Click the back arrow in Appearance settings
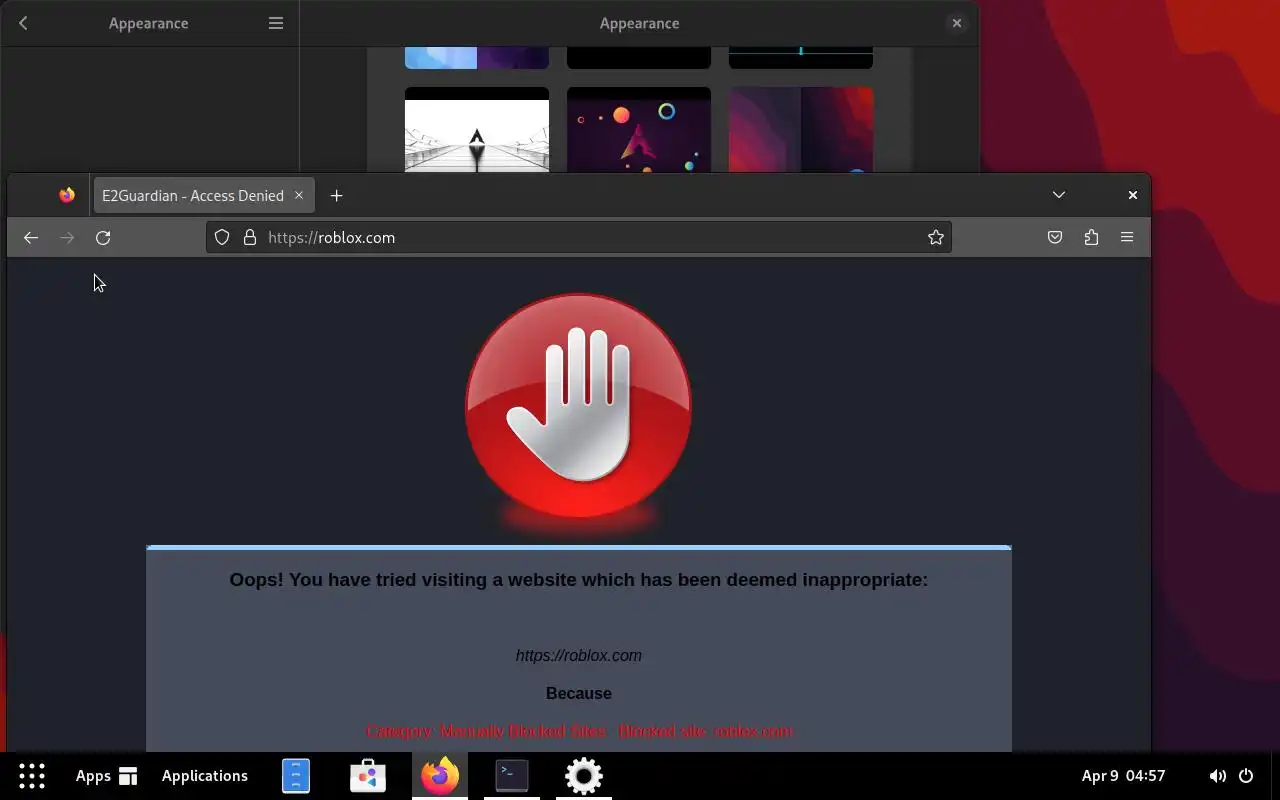This screenshot has height=800, width=1280. (x=23, y=23)
